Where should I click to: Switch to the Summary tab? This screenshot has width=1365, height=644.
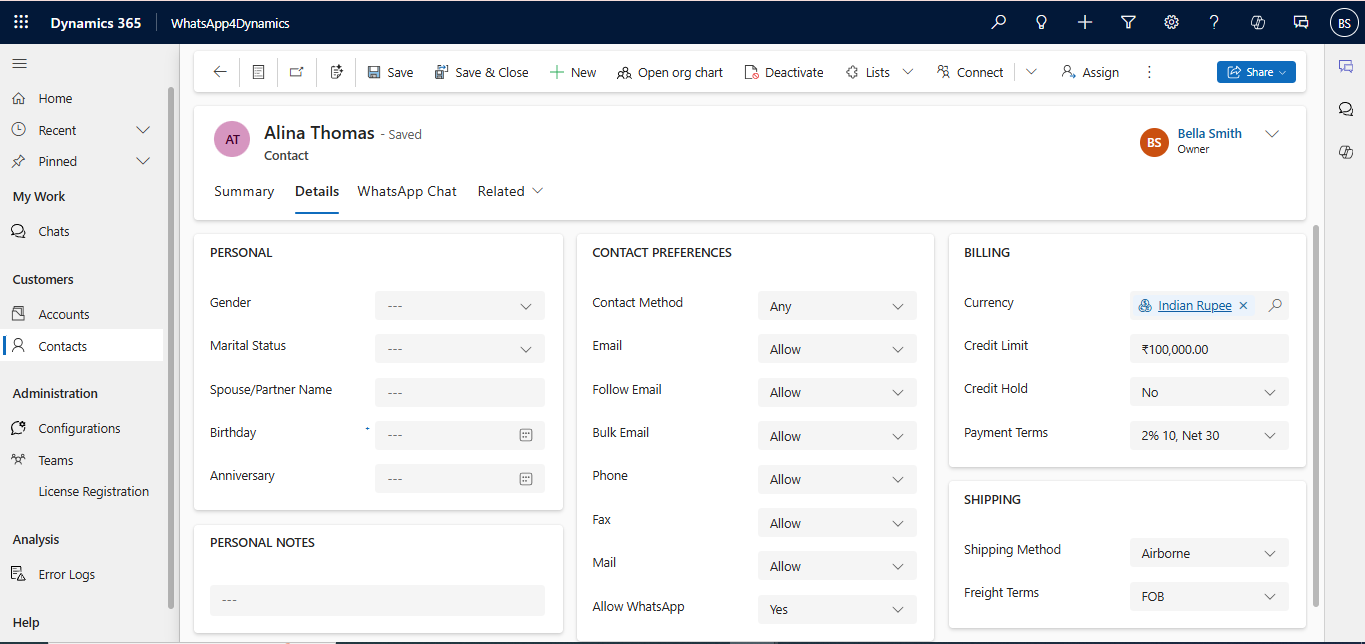[244, 191]
